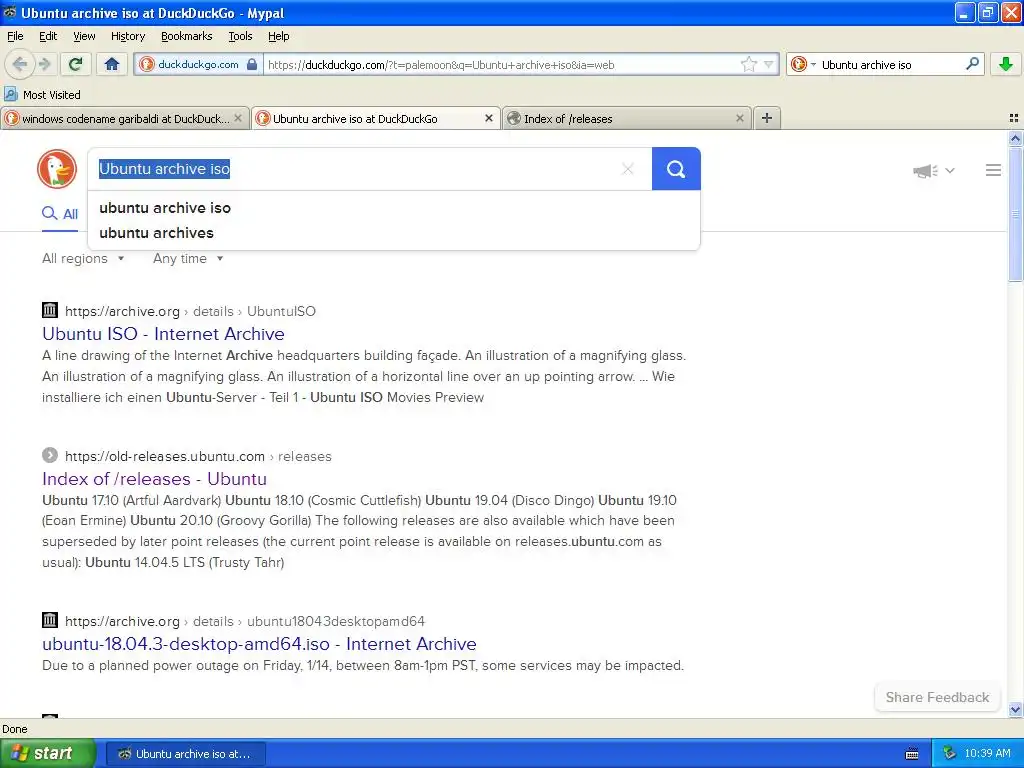Viewport: 1024px width, 768px height.
Task: Click the tray safely remove icon
Action: 950,753
